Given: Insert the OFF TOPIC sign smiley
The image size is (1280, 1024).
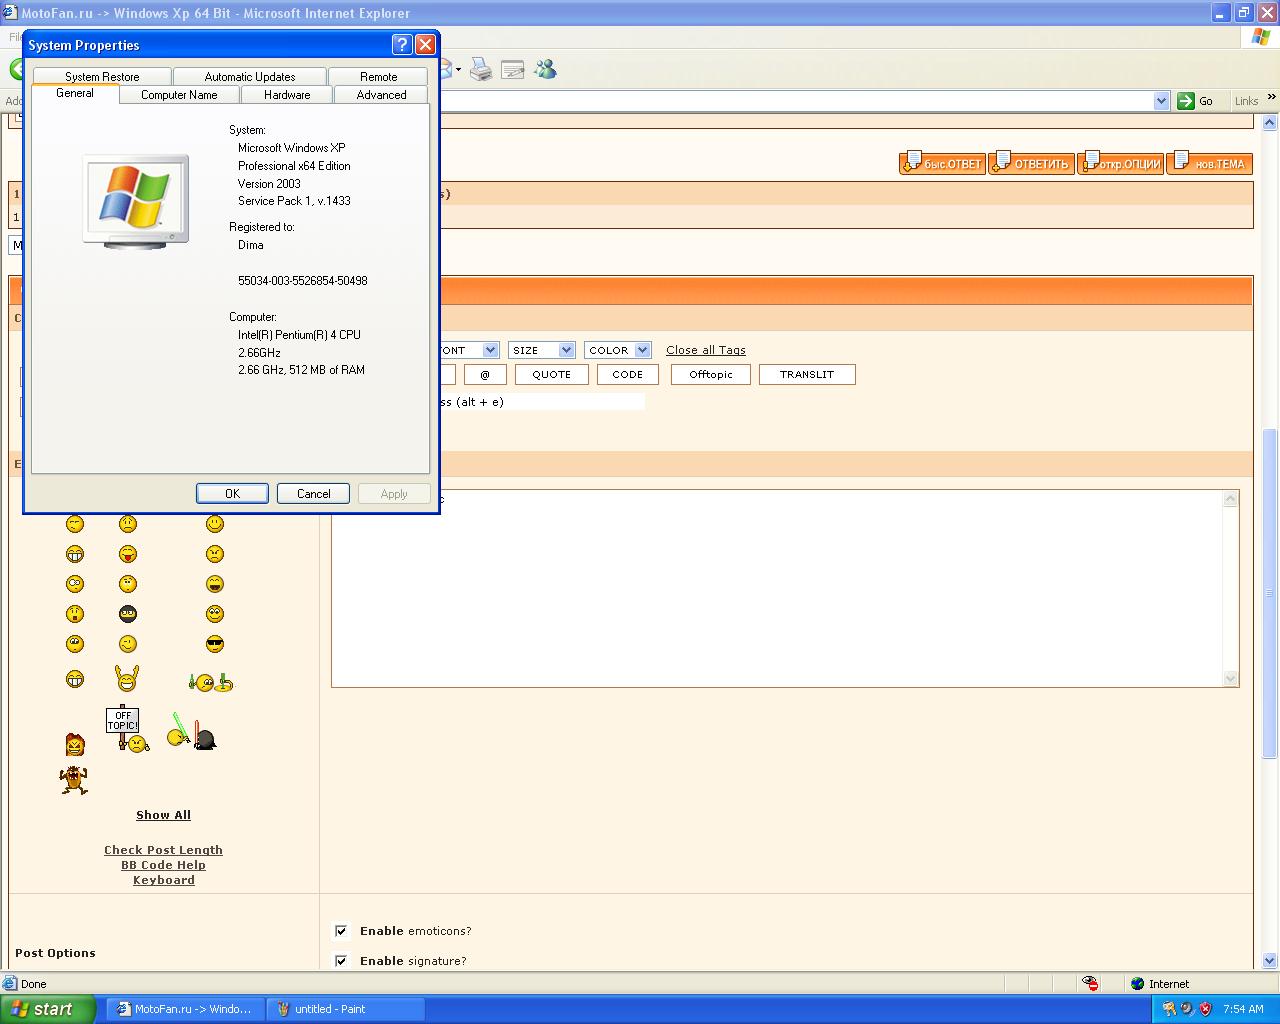Looking at the screenshot, I should pyautogui.click(x=127, y=729).
